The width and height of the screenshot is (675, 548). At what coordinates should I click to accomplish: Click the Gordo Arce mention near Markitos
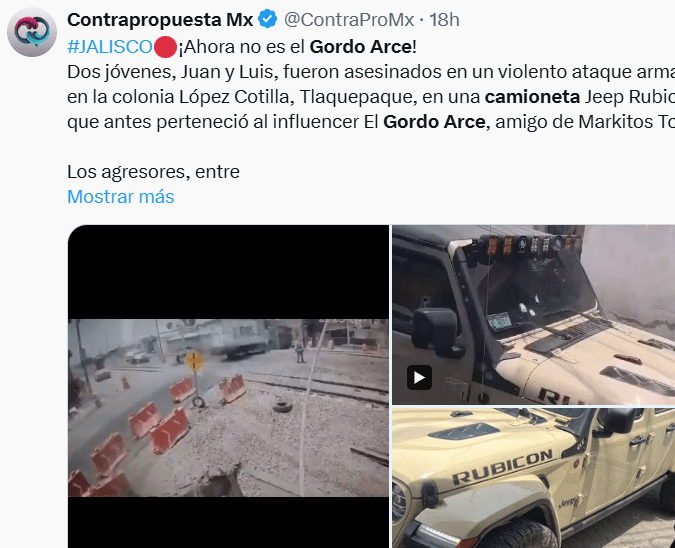(434, 121)
